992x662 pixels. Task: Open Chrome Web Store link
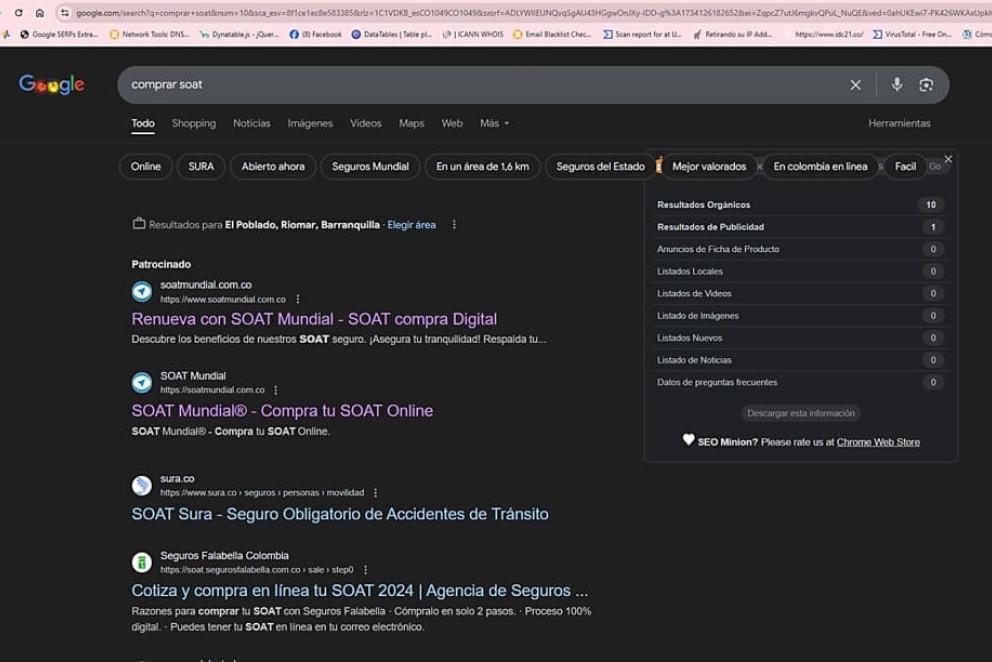click(x=878, y=442)
